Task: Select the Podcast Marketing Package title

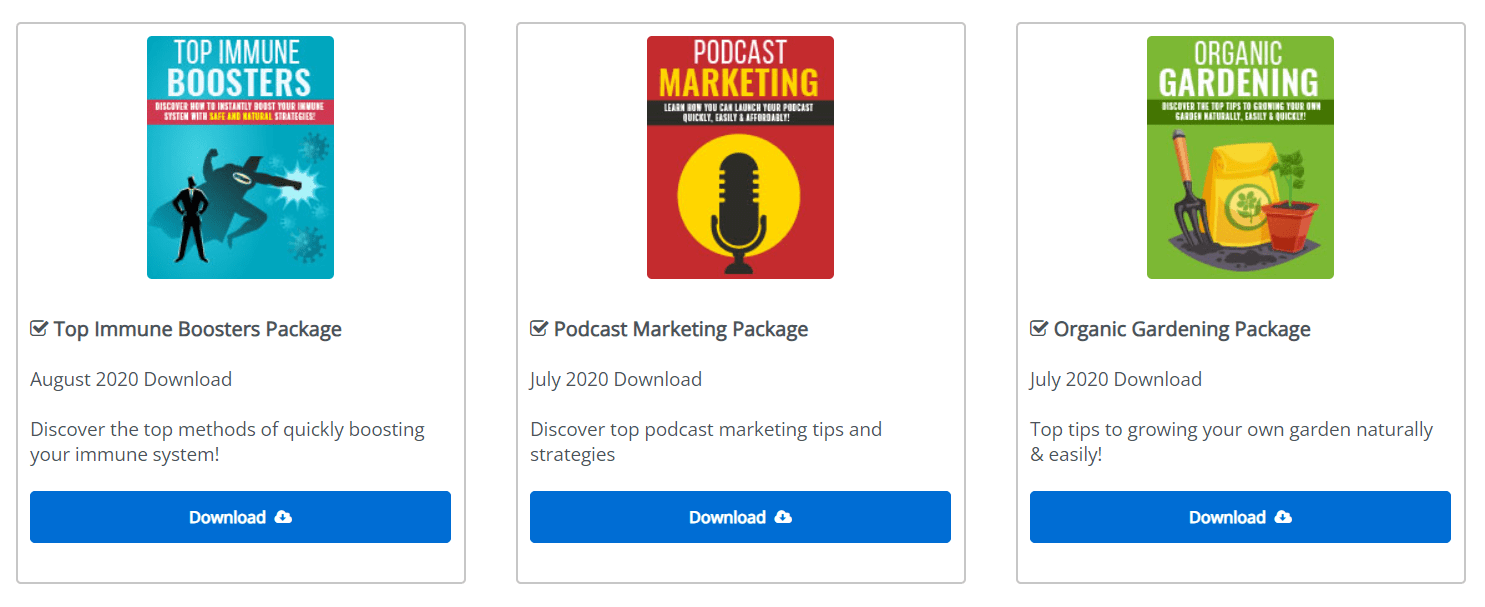Action: pyautogui.click(x=680, y=329)
